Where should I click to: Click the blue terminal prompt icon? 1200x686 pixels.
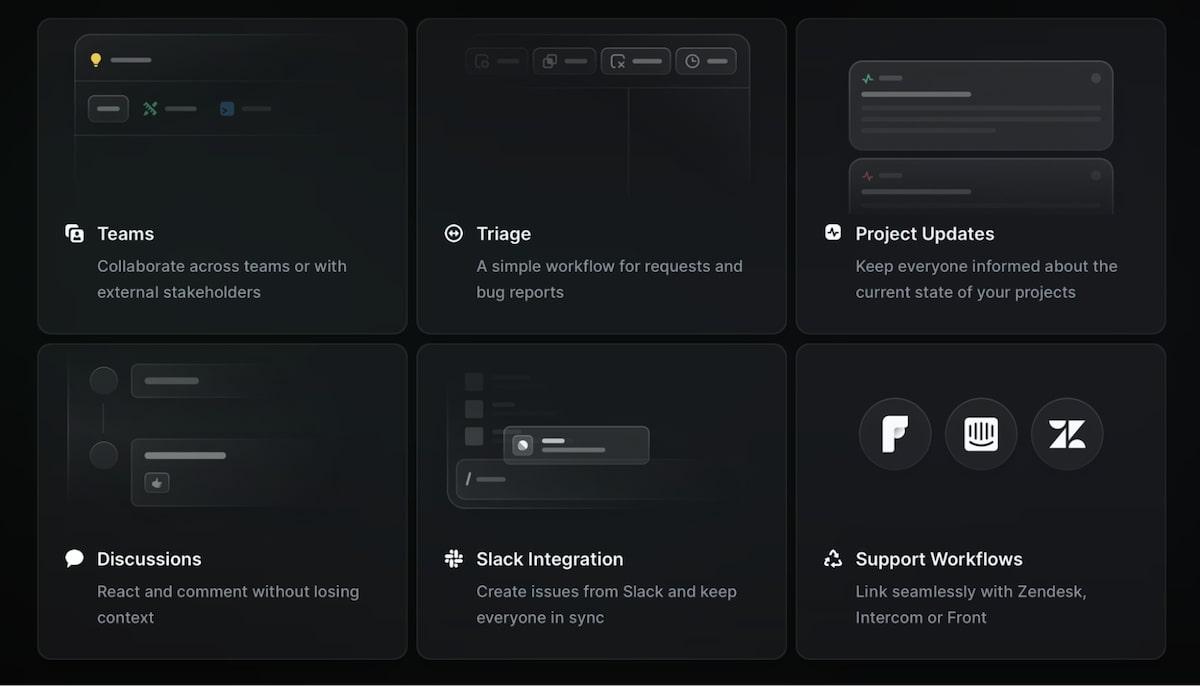[x=227, y=108]
